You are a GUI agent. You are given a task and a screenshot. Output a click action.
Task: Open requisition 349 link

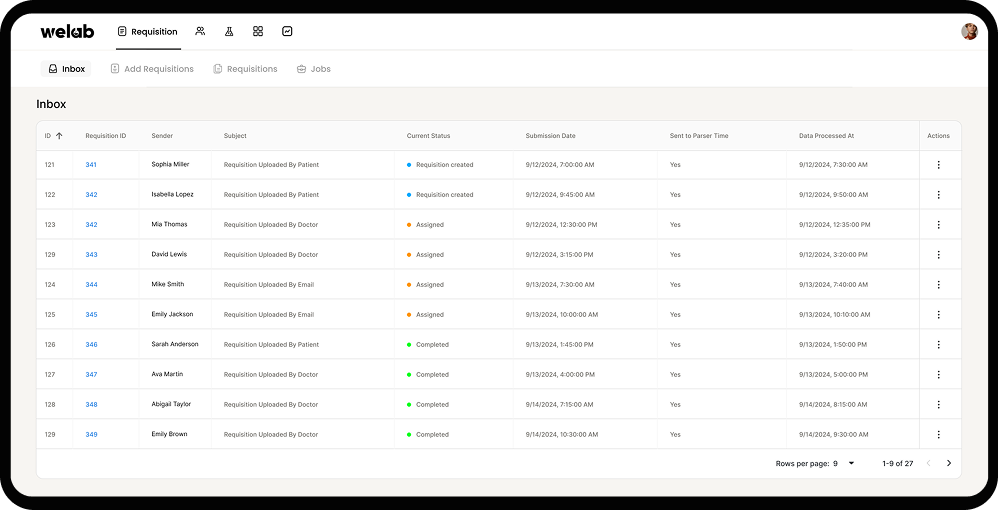pos(92,434)
